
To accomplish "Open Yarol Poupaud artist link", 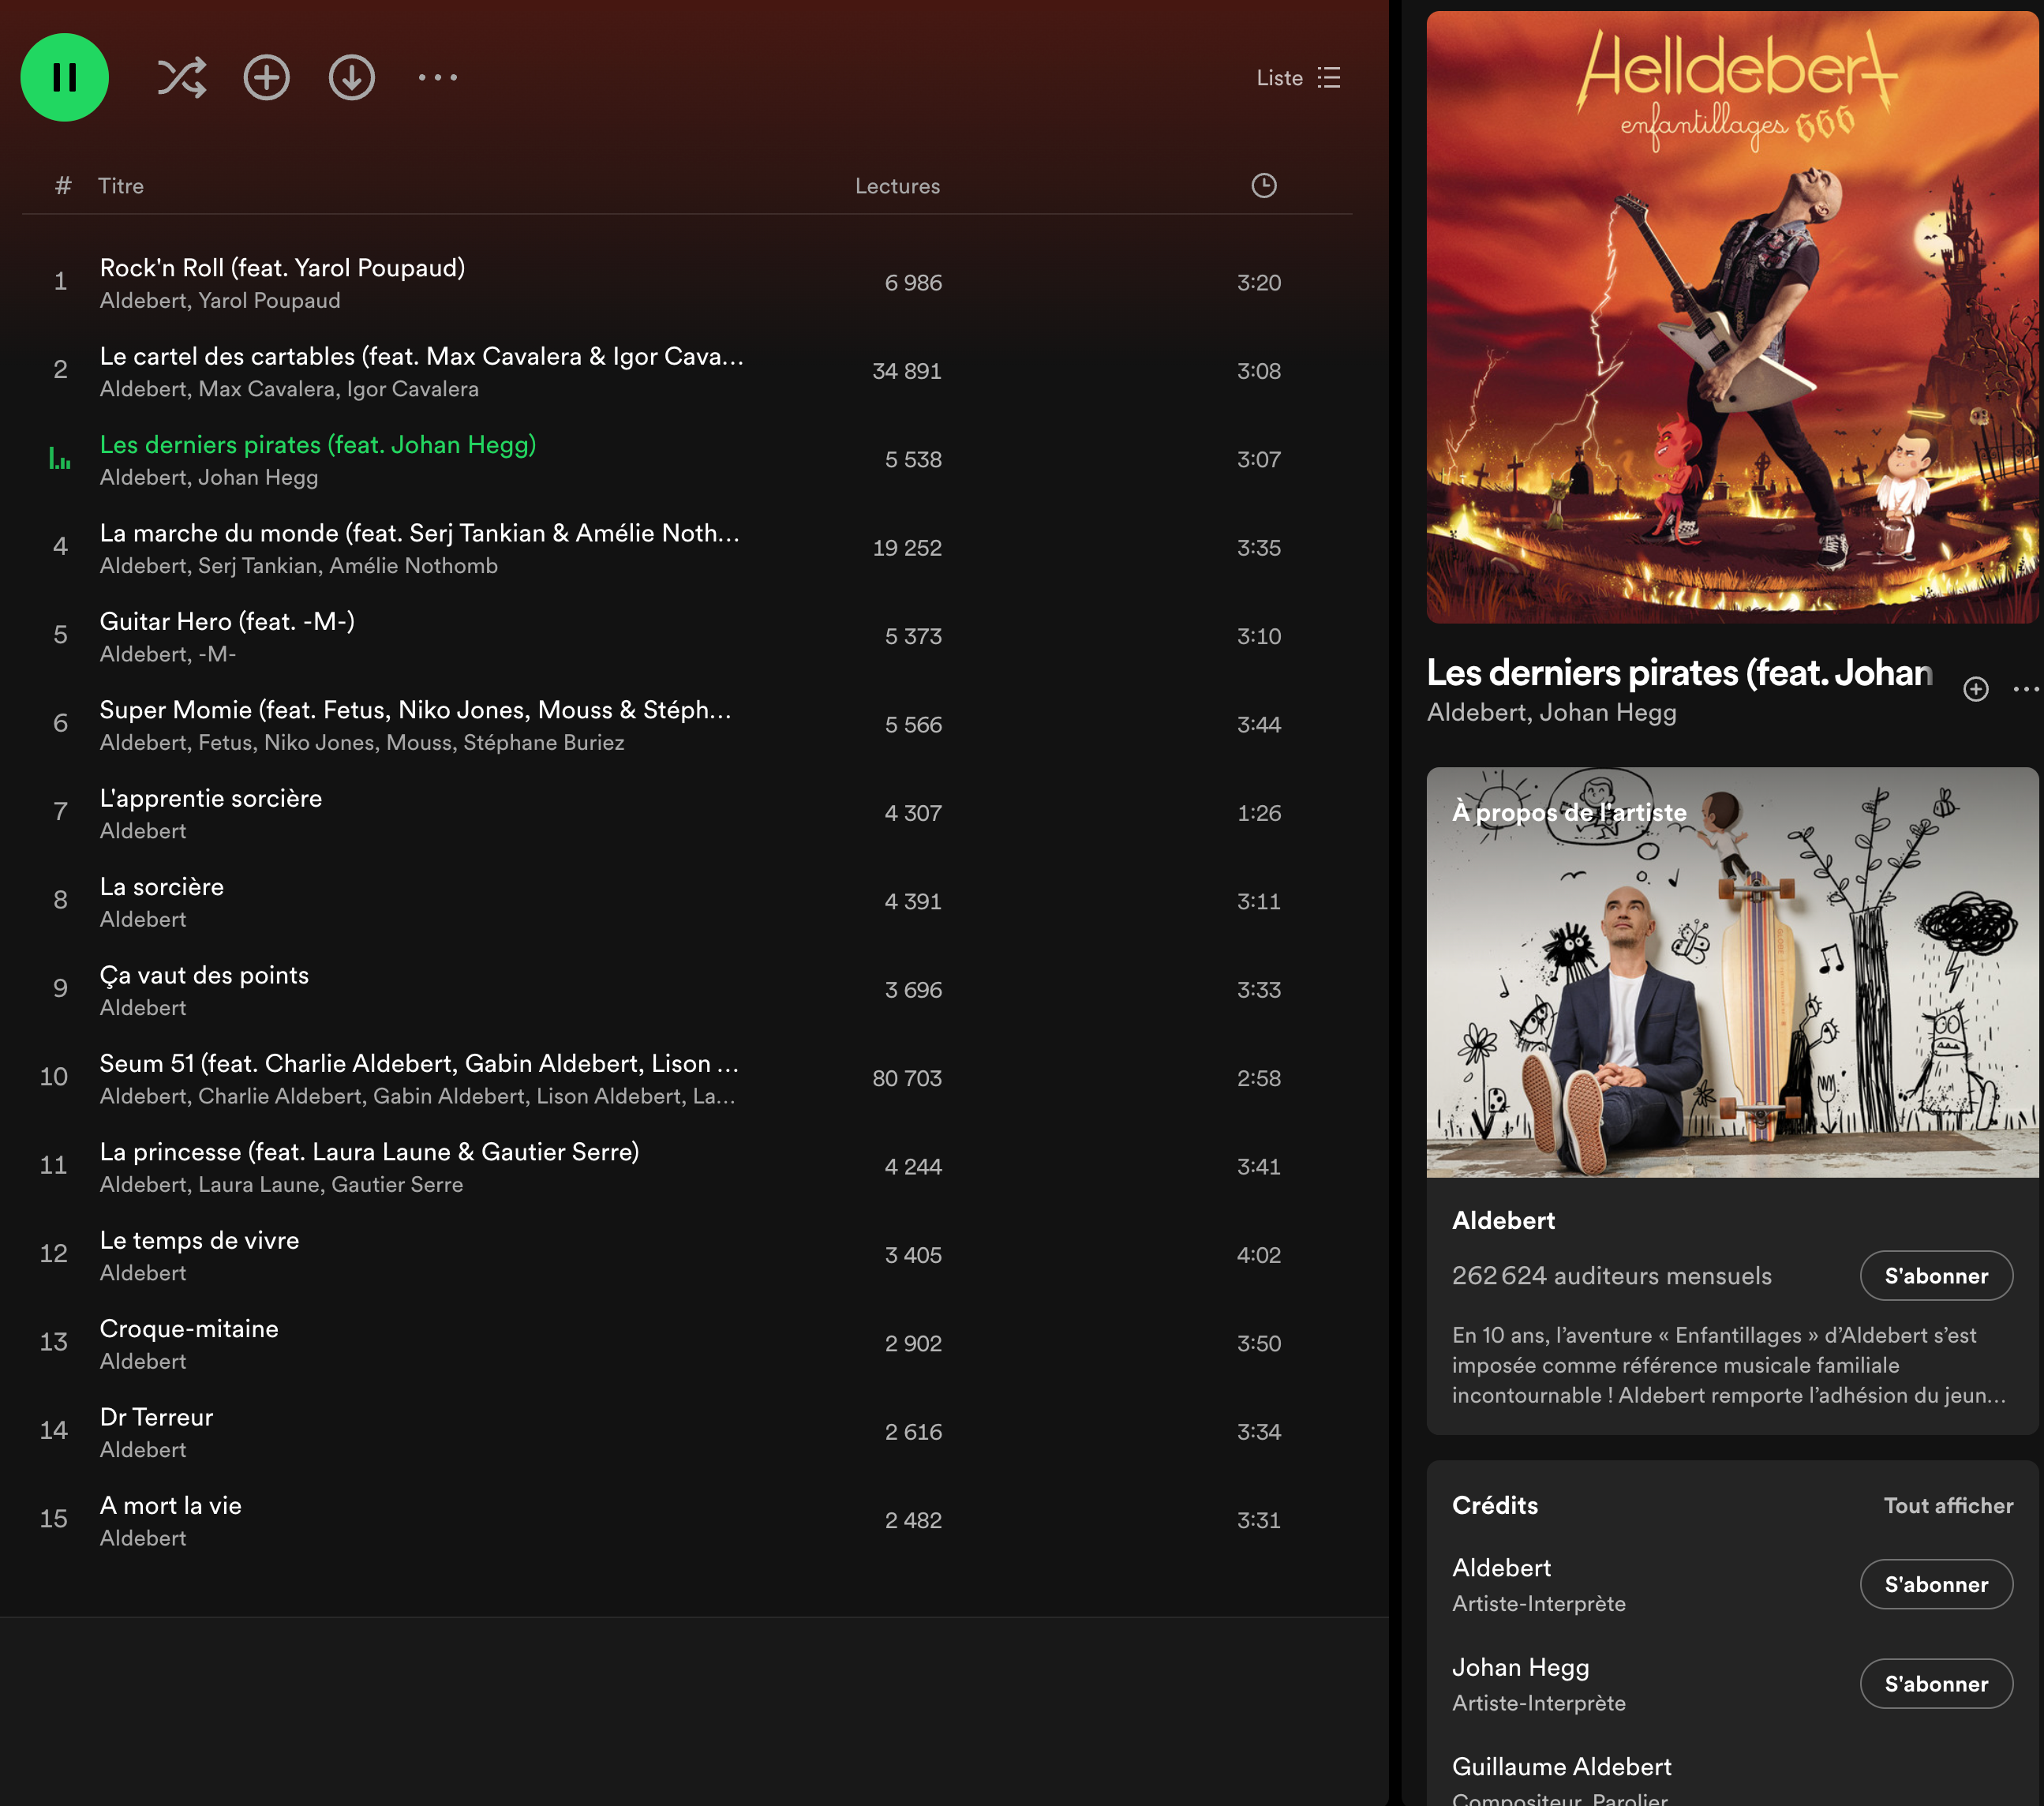I will [x=269, y=301].
